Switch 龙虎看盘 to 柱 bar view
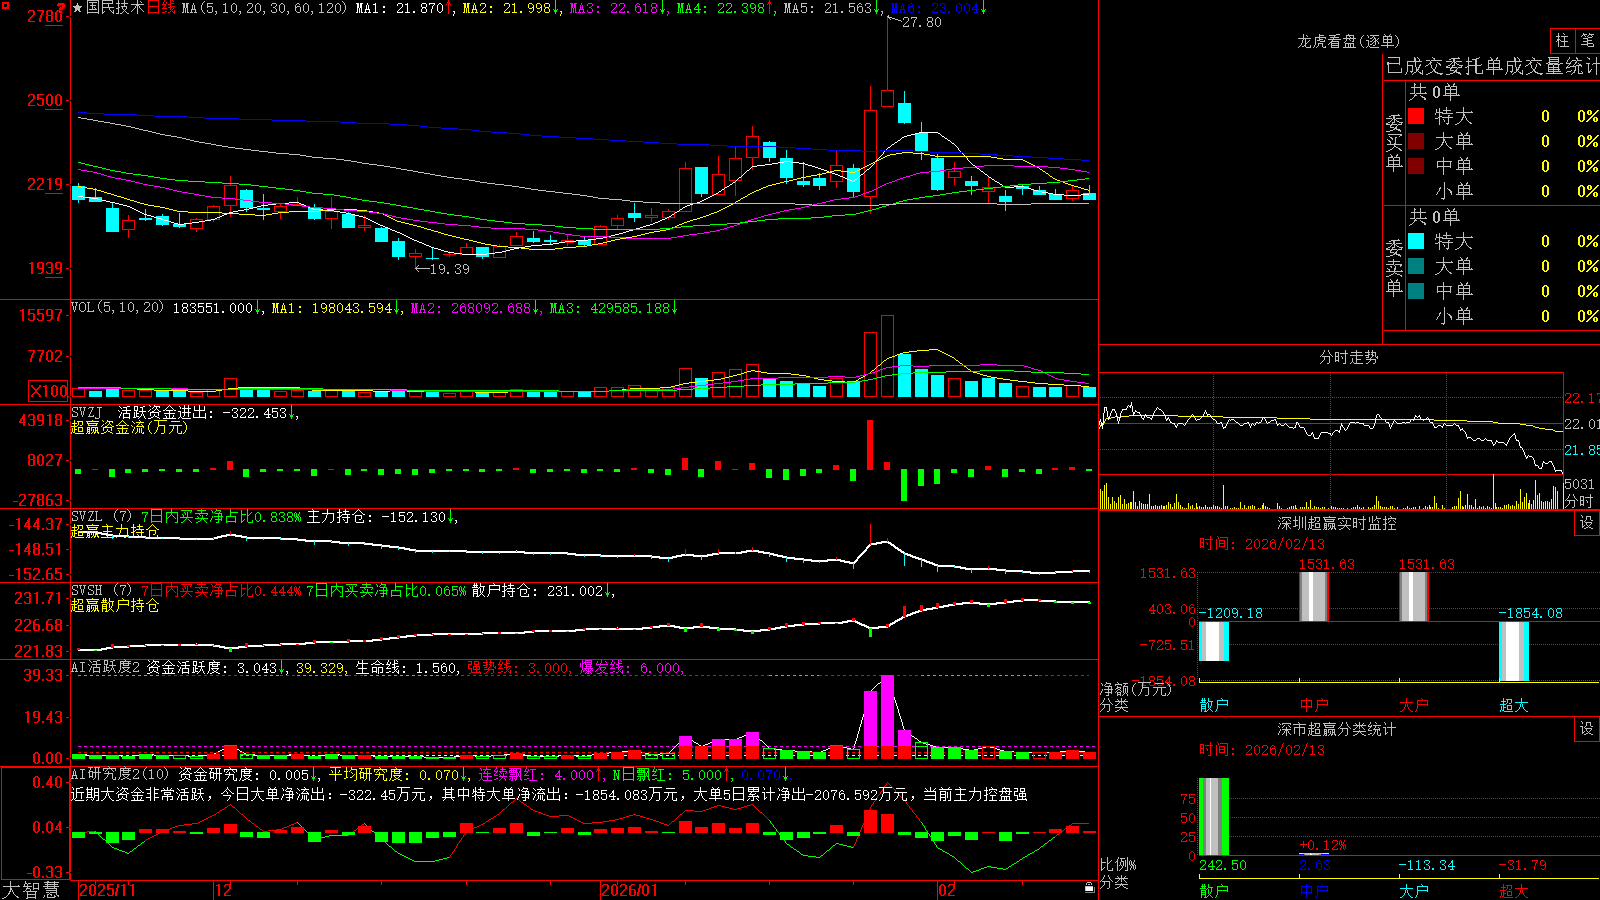The image size is (1600, 900). point(1562,40)
